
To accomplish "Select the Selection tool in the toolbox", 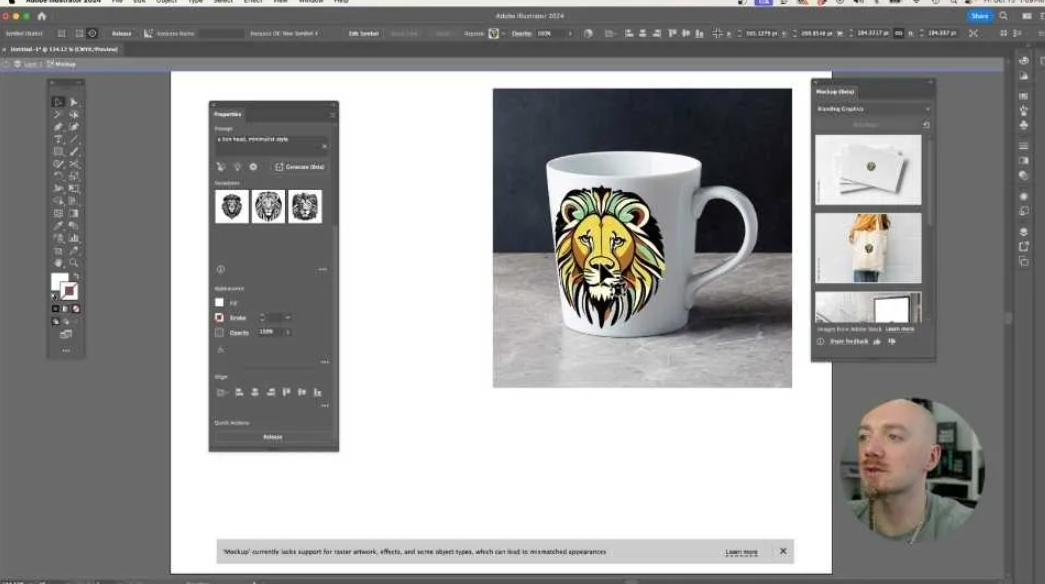I will (x=58, y=102).
